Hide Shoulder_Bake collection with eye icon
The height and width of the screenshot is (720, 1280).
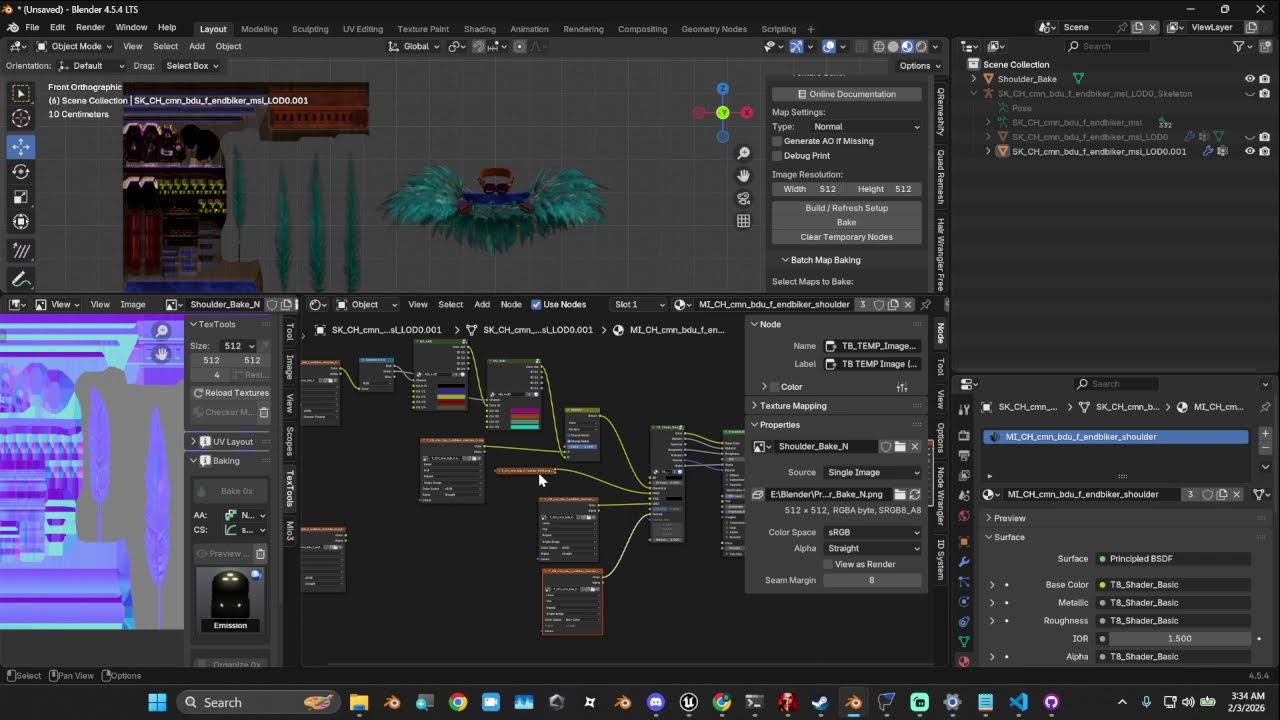tap(1249, 79)
